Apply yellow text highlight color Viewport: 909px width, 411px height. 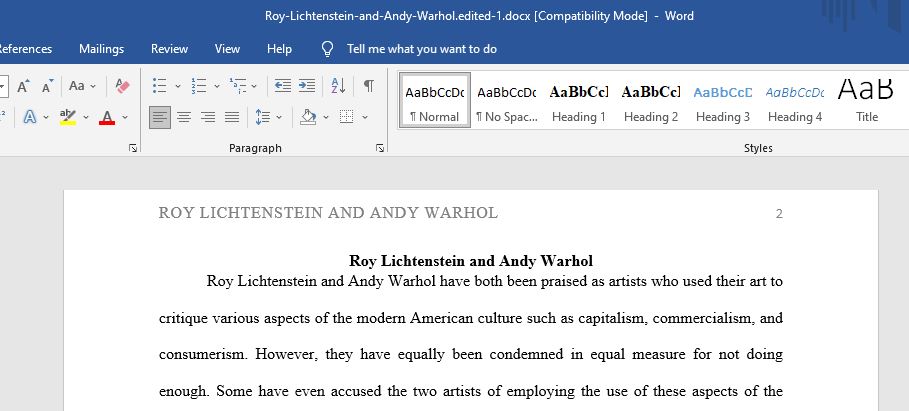pyautogui.click(x=68, y=117)
